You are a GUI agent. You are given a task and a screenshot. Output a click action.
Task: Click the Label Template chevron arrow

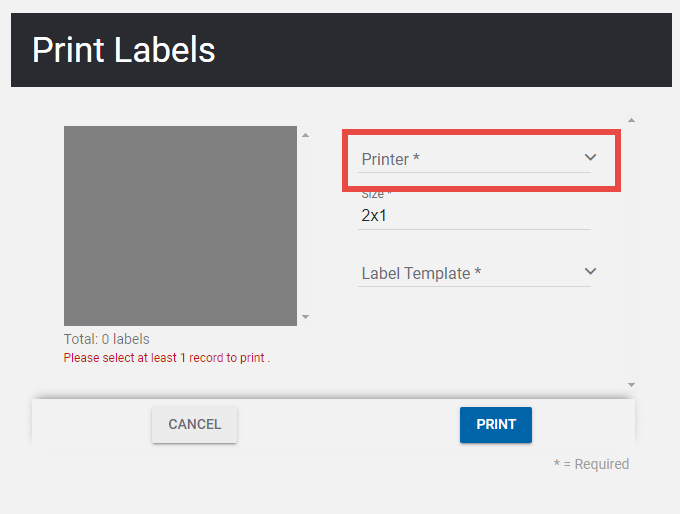tap(590, 272)
